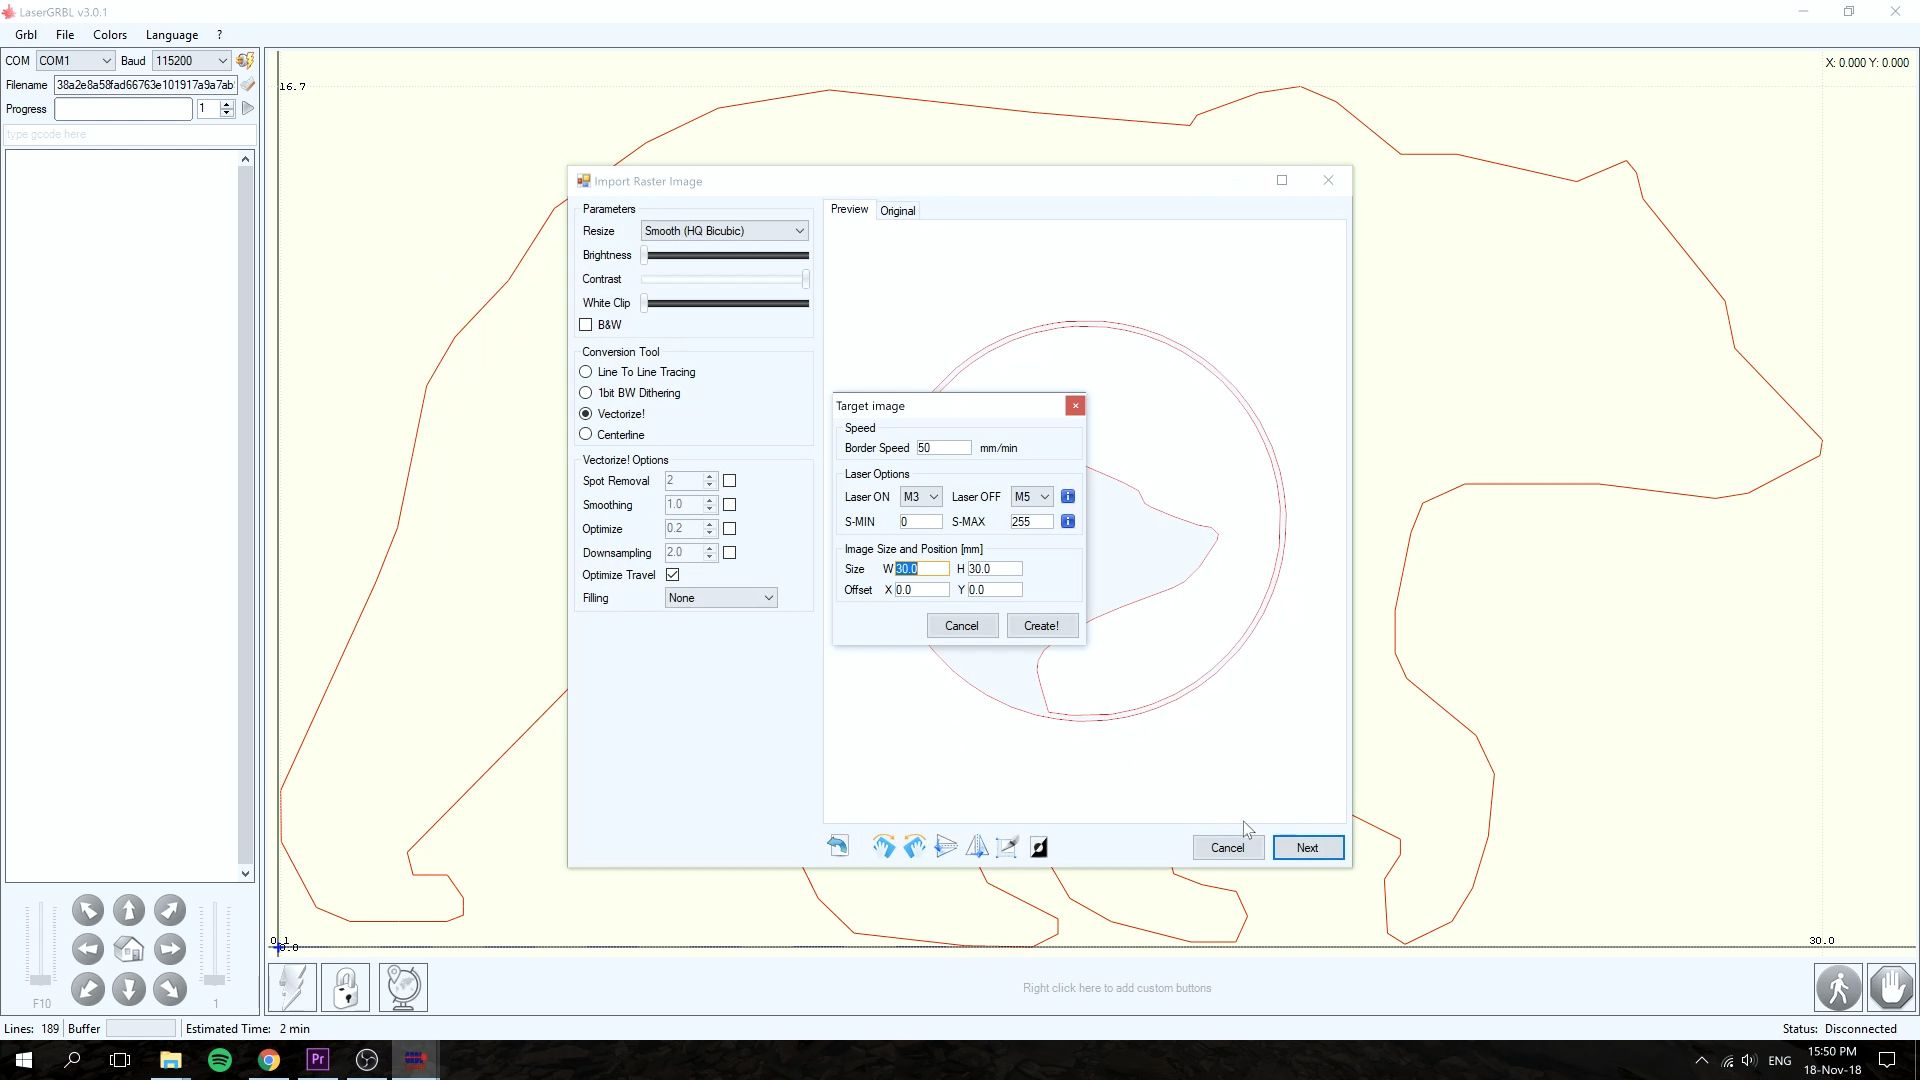
Task: Select Line To Line Tracing option
Action: (586, 372)
